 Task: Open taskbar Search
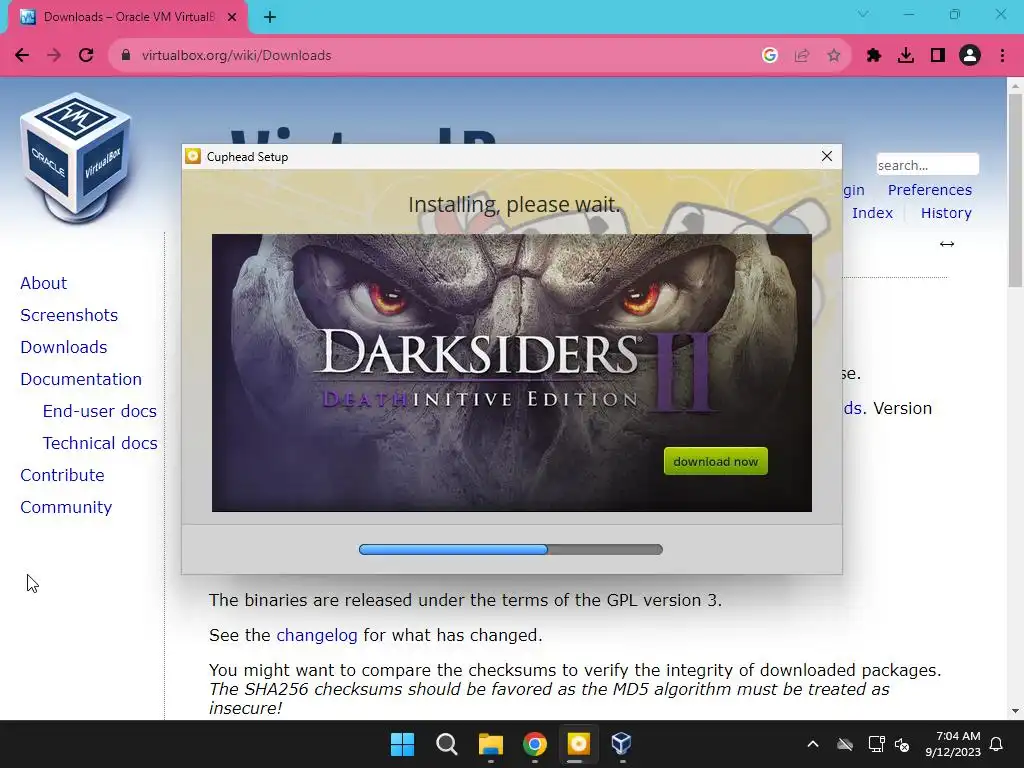coord(447,744)
